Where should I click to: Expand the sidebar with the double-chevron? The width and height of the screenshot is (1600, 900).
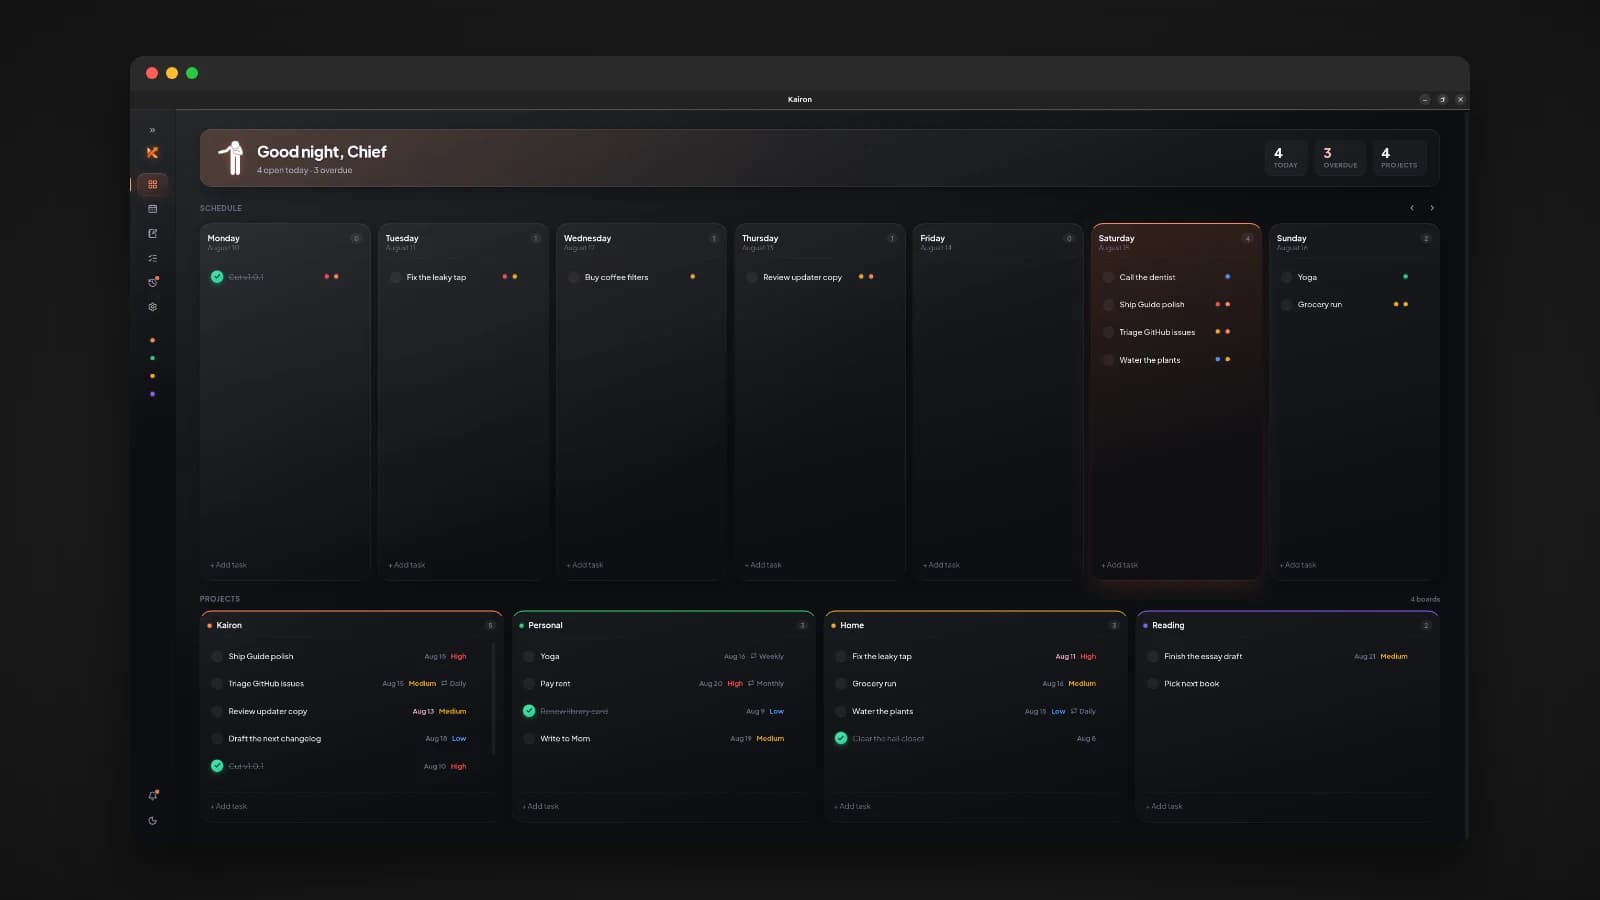coord(152,130)
